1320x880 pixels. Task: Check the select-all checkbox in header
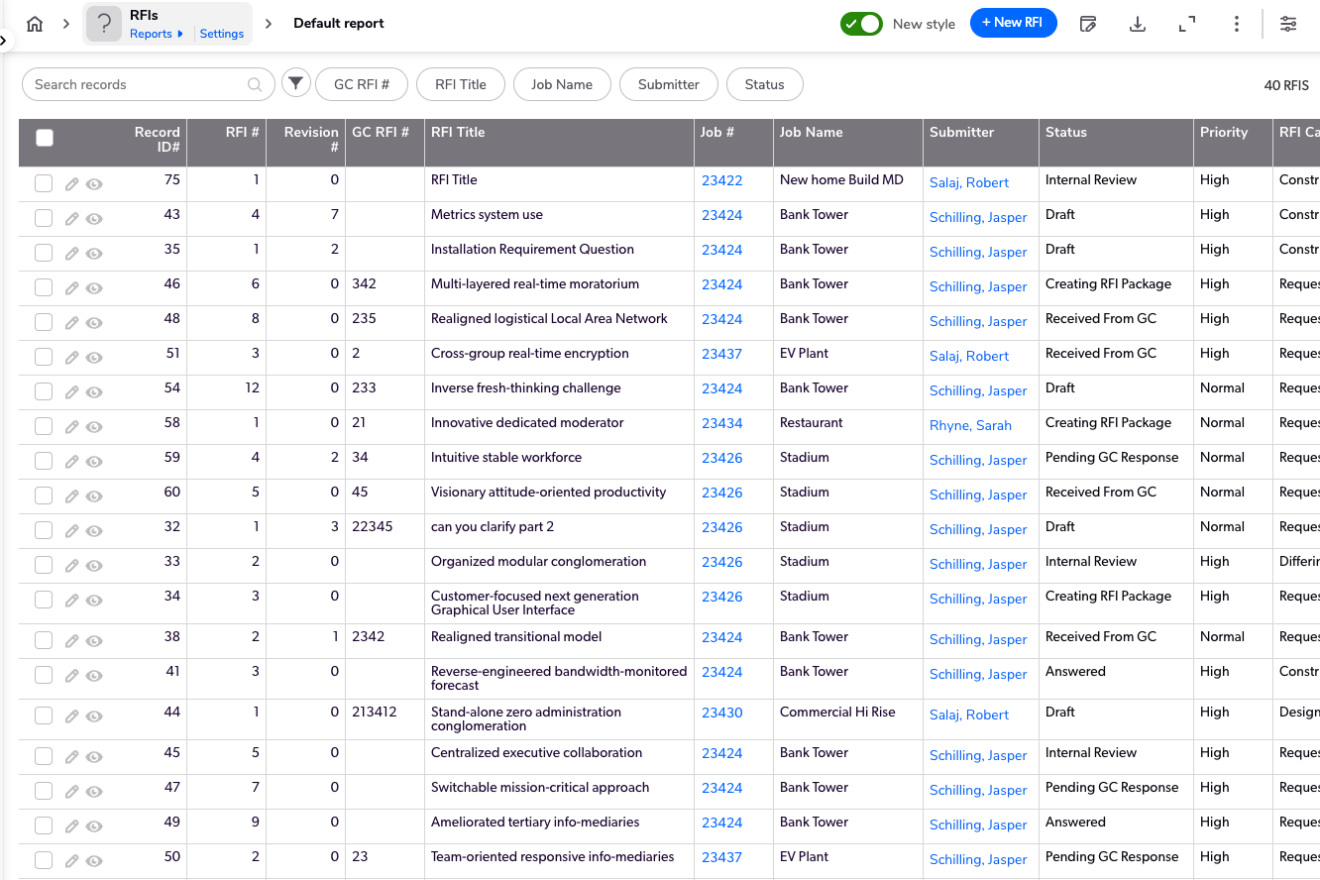(45, 138)
